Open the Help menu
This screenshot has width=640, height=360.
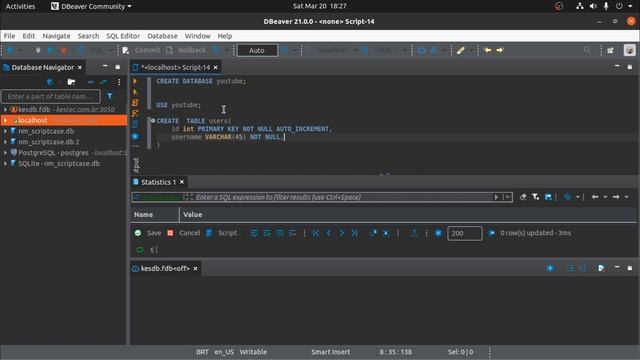pos(224,36)
